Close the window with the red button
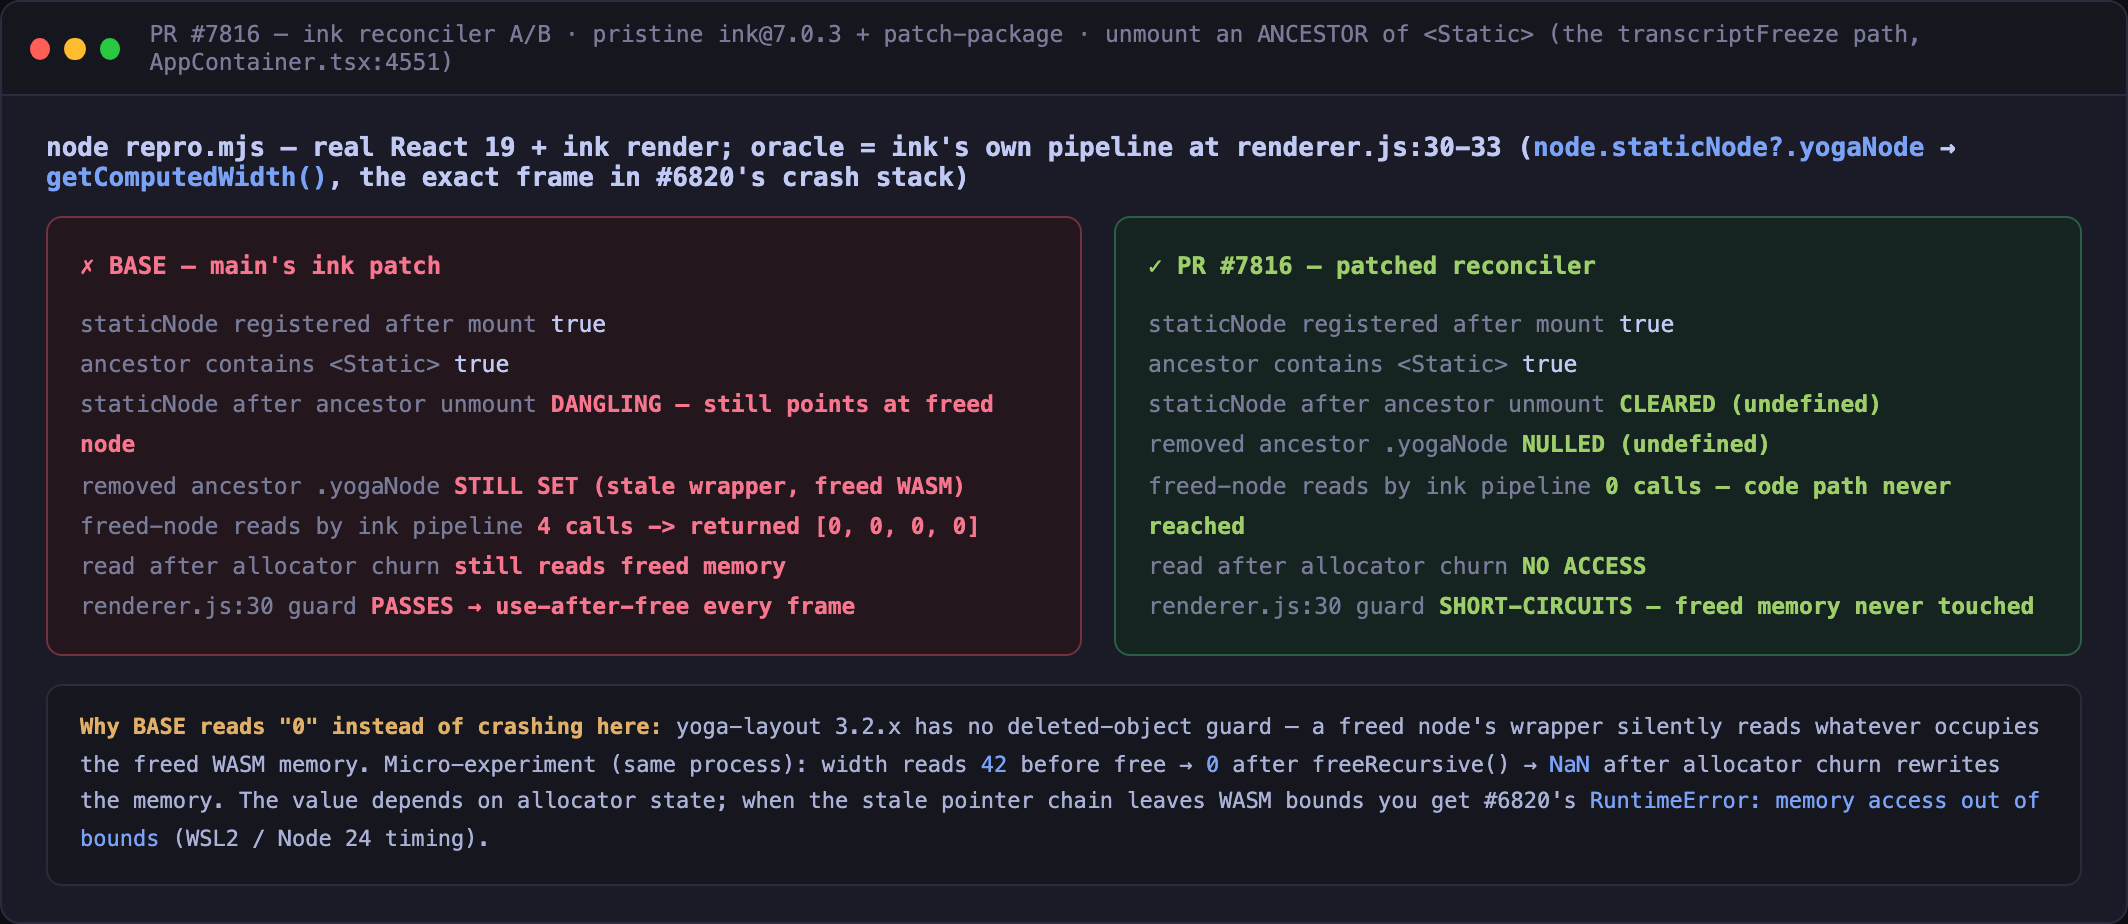This screenshot has width=2128, height=924. click(x=40, y=49)
